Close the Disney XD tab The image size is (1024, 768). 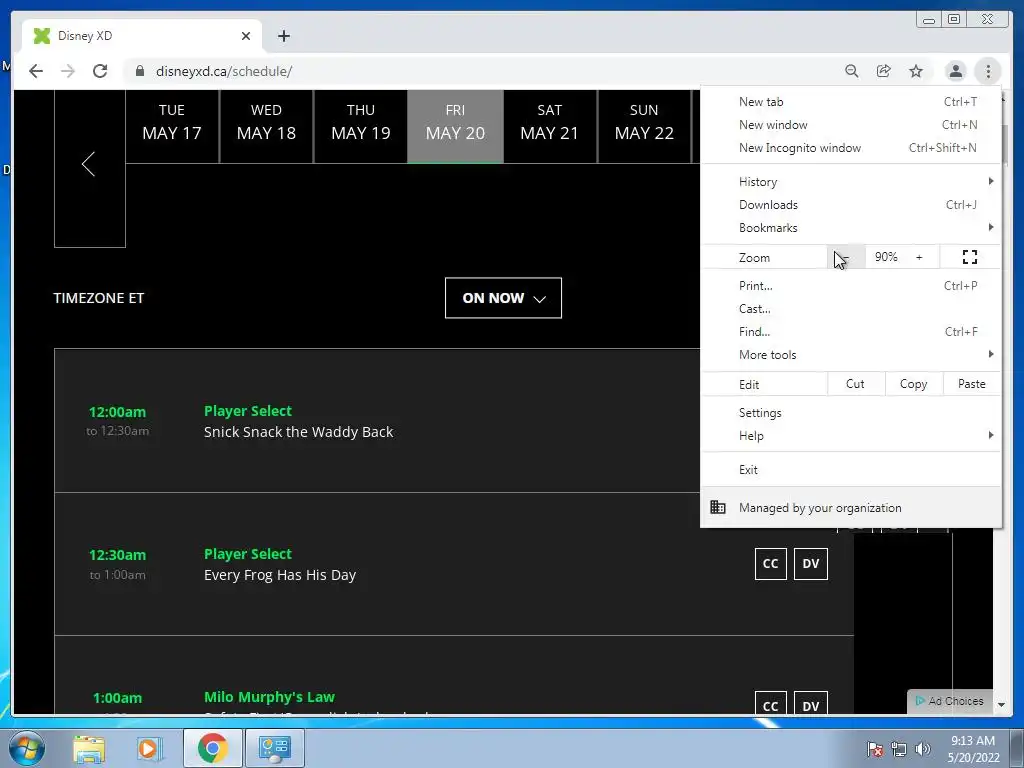point(246,36)
